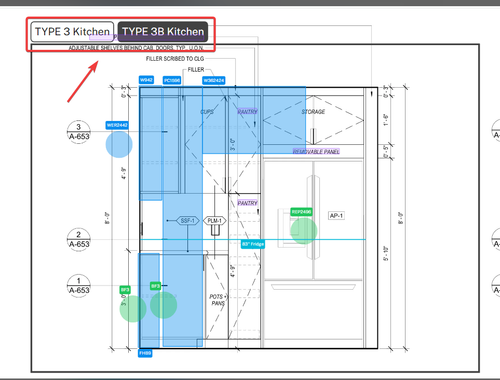Screen dimensions: 500x380
Task: Open section marker 2 A-653
Action: tap(79, 240)
